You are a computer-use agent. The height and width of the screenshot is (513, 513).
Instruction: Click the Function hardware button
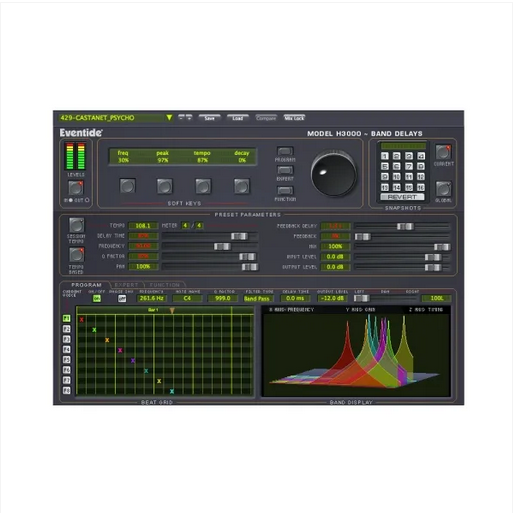click(285, 190)
